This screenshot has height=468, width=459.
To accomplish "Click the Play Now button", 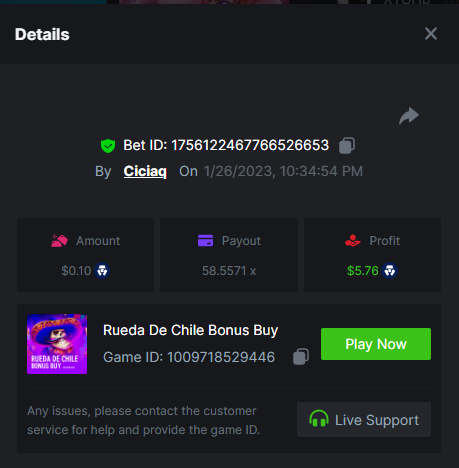I will (376, 344).
